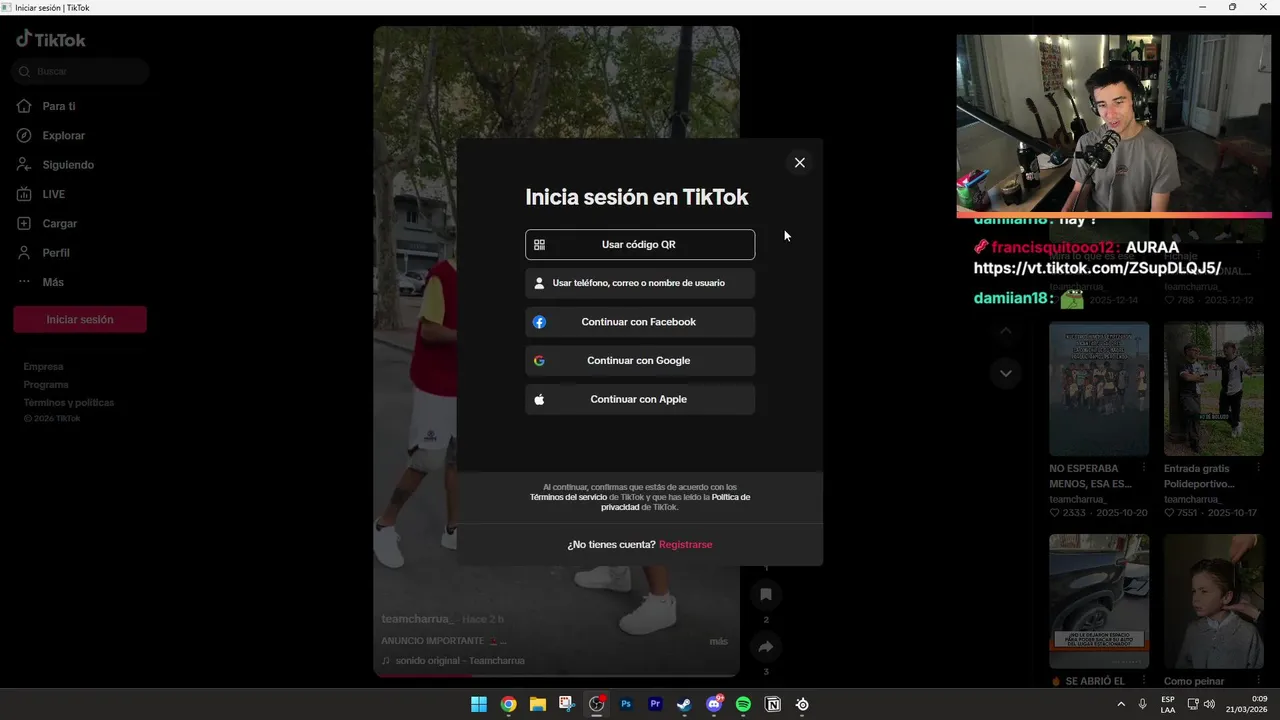Screen dimensions: 1280x720
Task: Click teamcharrua_ under Entrada gratis card
Action: [1192, 499]
